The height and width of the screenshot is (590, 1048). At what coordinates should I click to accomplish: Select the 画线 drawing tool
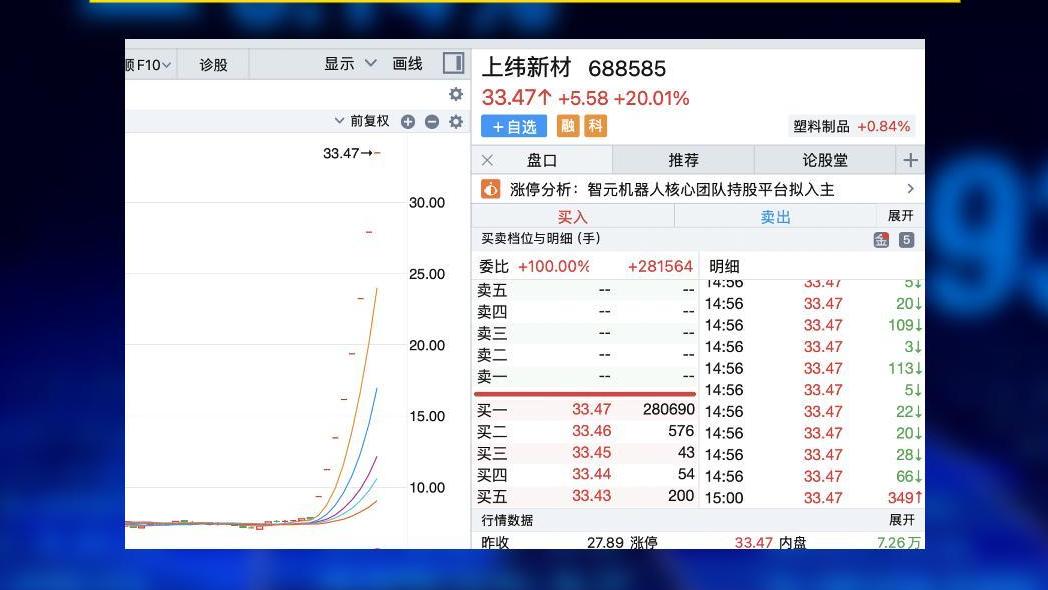(x=407, y=63)
